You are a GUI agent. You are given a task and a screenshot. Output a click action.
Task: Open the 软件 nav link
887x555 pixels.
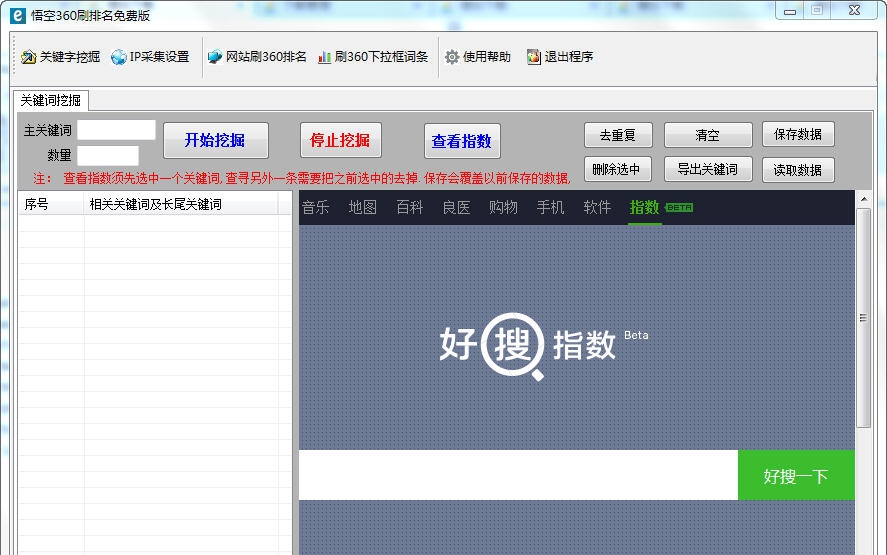(597, 208)
